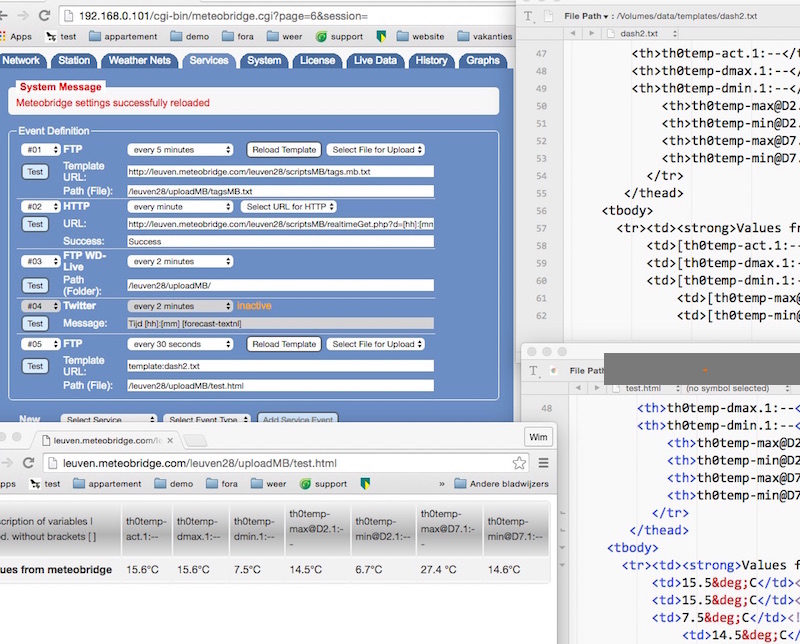Change the FTP 'every 5 minutes' interval dropdown
This screenshot has height=644, width=800.
click(180, 150)
